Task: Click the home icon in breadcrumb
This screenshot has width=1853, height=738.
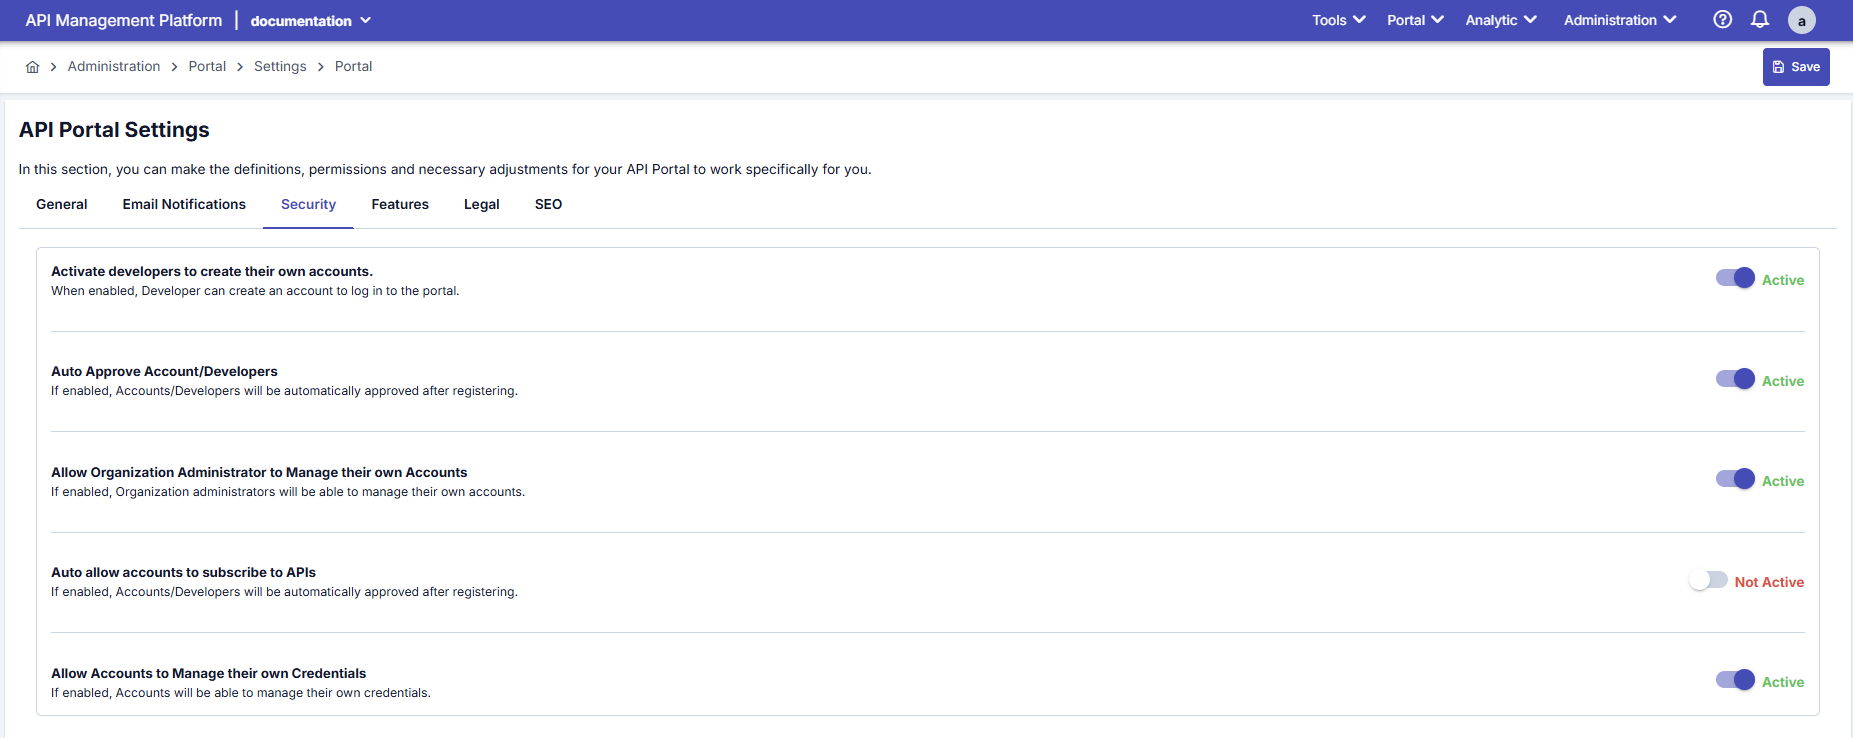Action: coord(32,67)
